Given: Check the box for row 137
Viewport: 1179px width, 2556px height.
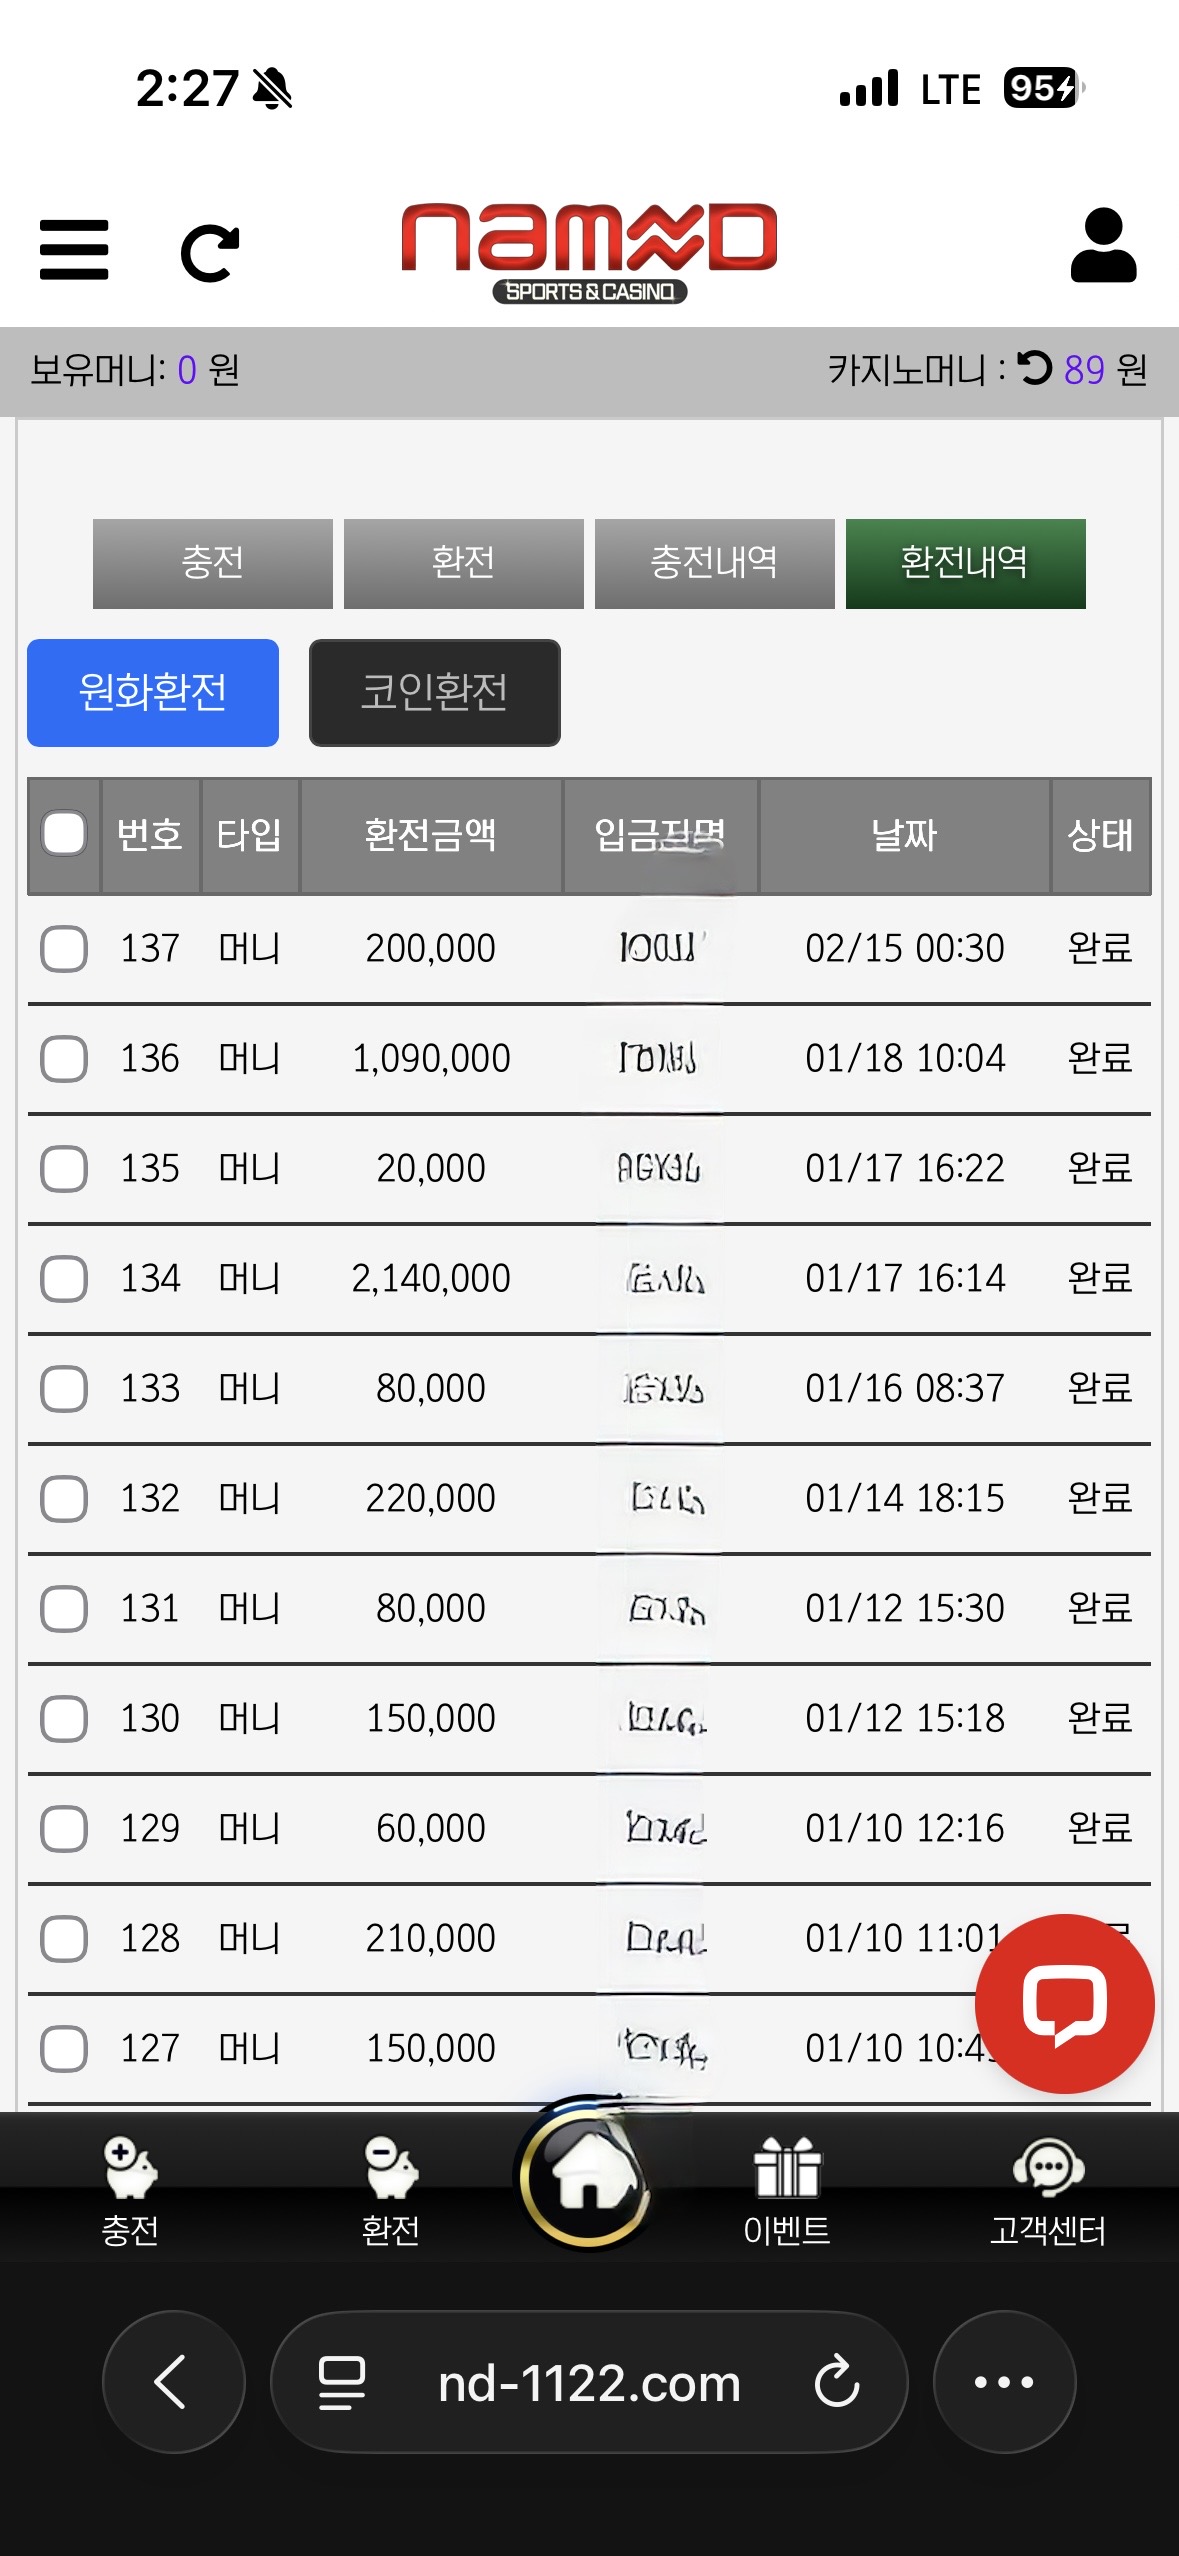Looking at the screenshot, I should coord(64,948).
